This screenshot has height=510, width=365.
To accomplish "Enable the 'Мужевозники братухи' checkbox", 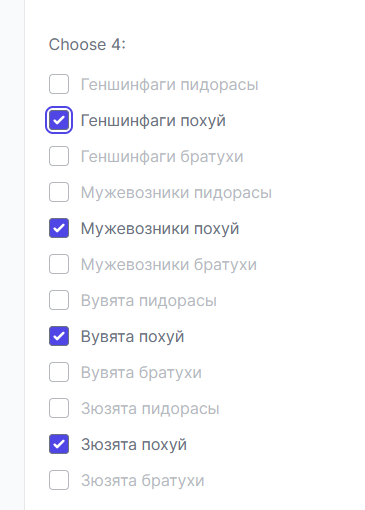I will (59, 264).
